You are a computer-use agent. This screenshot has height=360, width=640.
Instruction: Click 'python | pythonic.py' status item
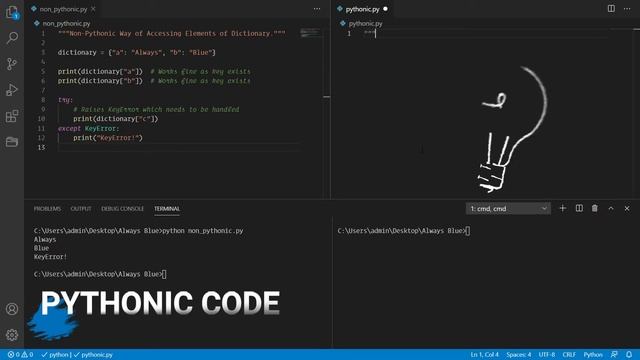(77, 355)
